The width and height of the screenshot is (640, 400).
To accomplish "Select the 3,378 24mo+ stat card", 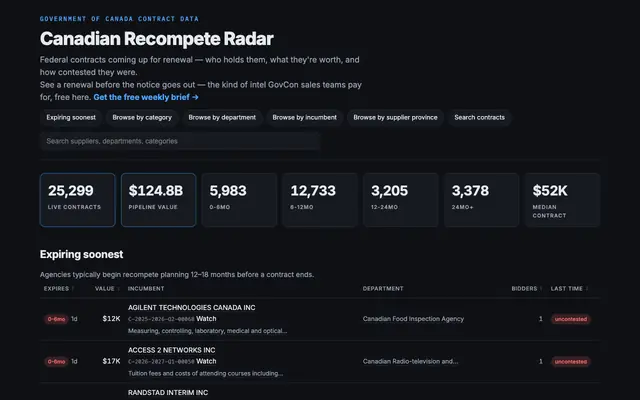I will 482,200.
